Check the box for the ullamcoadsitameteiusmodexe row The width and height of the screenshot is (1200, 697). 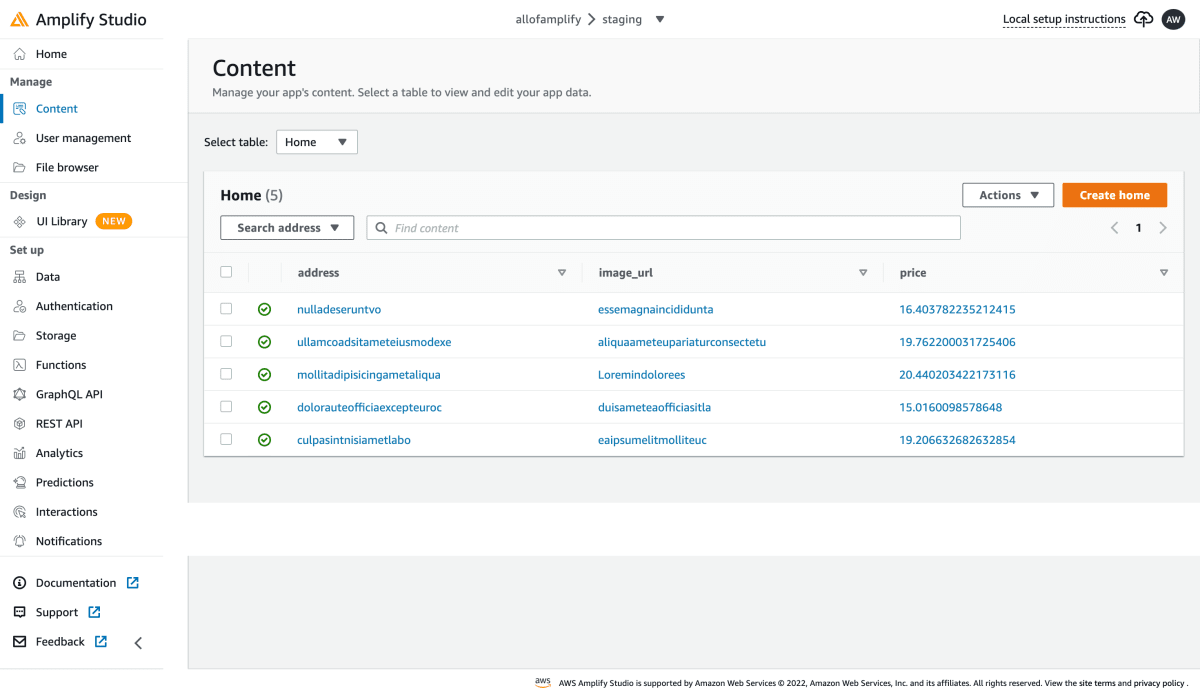pos(226,341)
